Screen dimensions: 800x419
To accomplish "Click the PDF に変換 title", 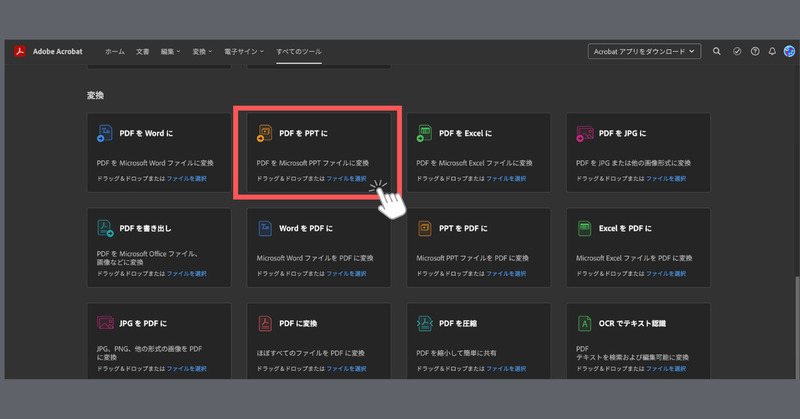I will 298,323.
